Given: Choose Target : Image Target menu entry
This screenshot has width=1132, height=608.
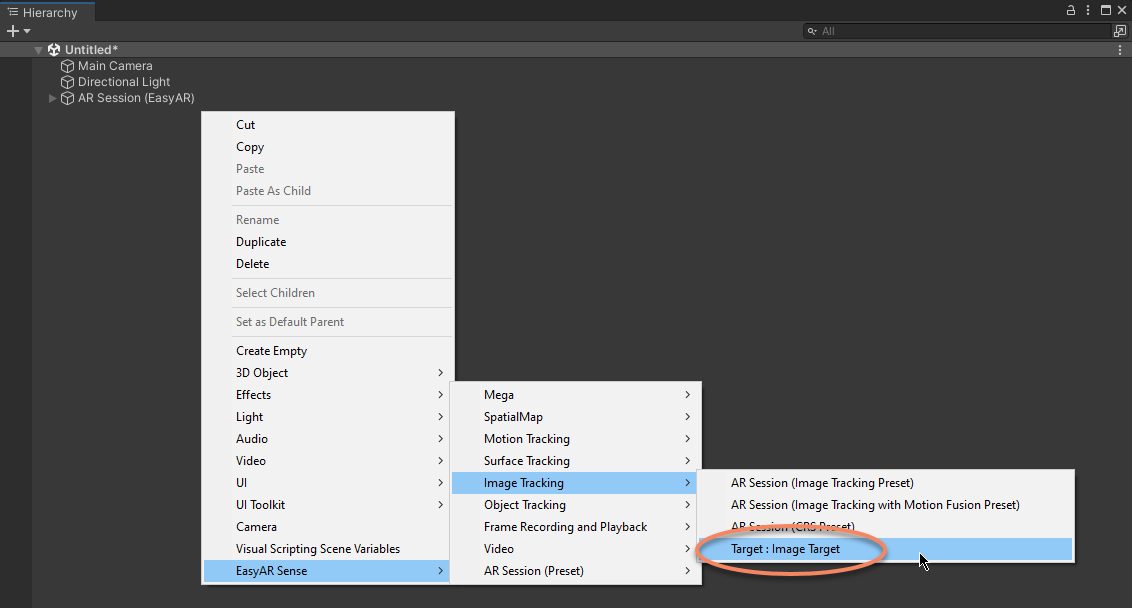Looking at the screenshot, I should 785,549.
